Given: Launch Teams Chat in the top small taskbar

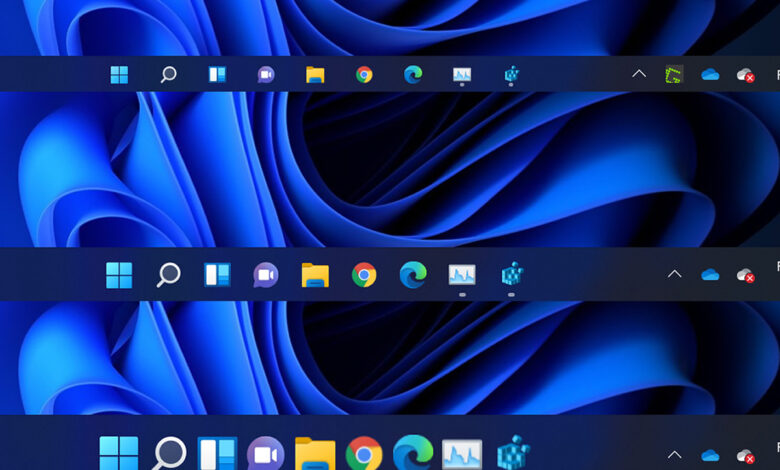Looking at the screenshot, I should point(266,74).
